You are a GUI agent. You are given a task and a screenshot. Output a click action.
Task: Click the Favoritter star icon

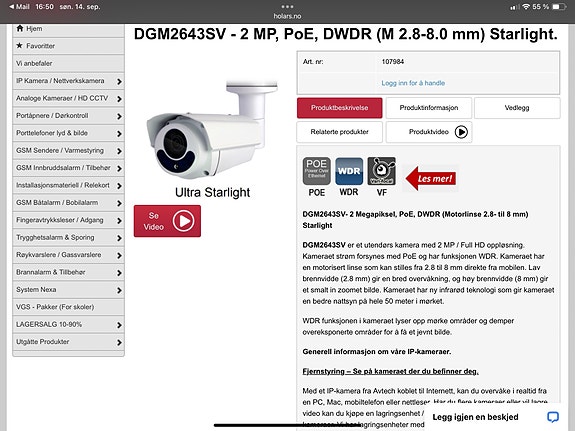[19, 45]
